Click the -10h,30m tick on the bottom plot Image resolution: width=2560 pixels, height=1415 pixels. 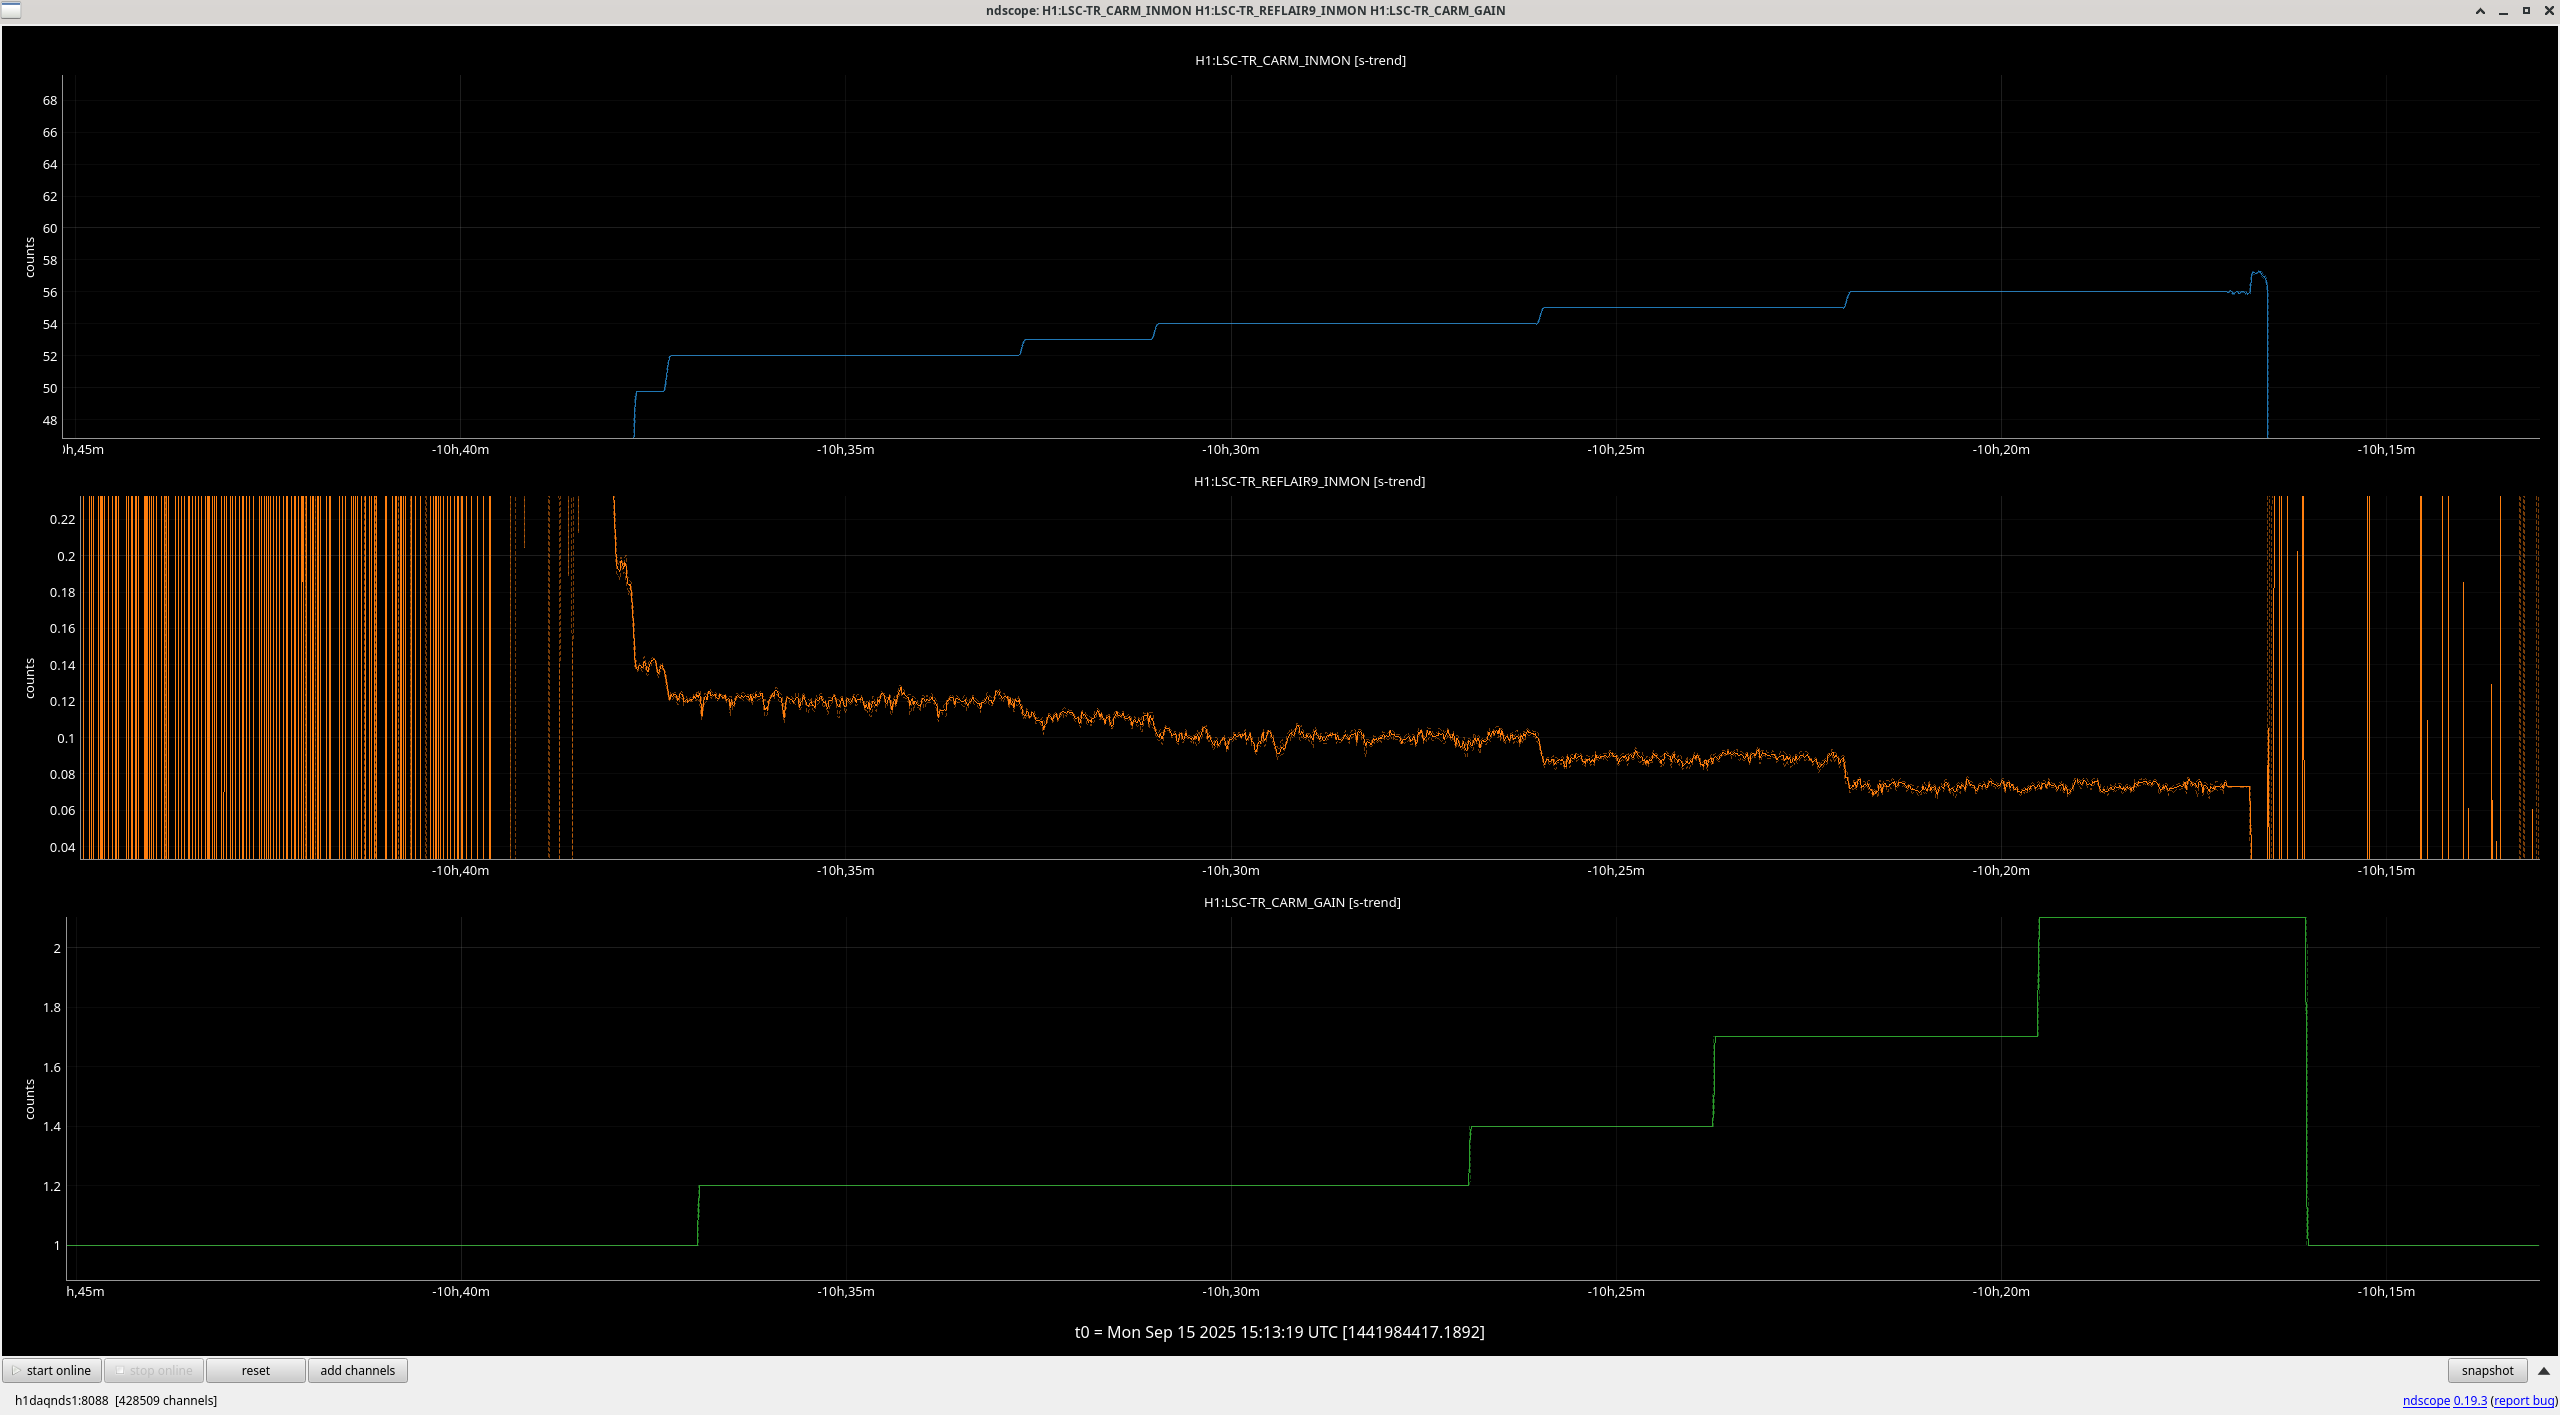[x=1230, y=1292]
